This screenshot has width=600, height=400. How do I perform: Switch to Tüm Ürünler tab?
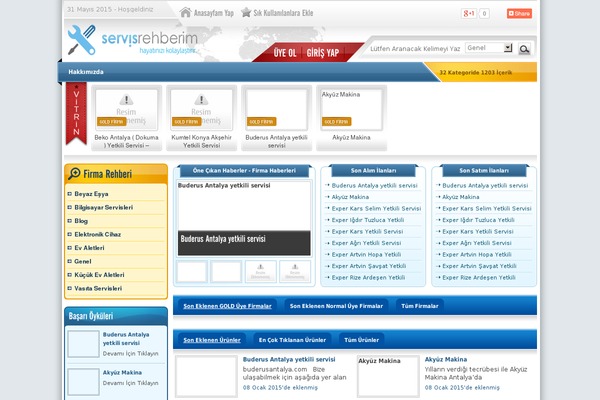click(361, 340)
